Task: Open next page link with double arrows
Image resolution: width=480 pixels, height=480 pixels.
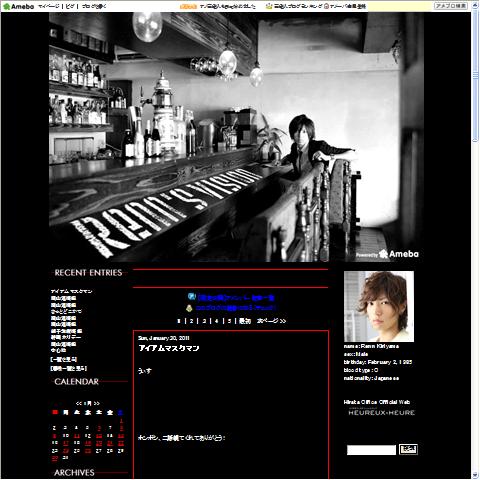Action: point(271,321)
